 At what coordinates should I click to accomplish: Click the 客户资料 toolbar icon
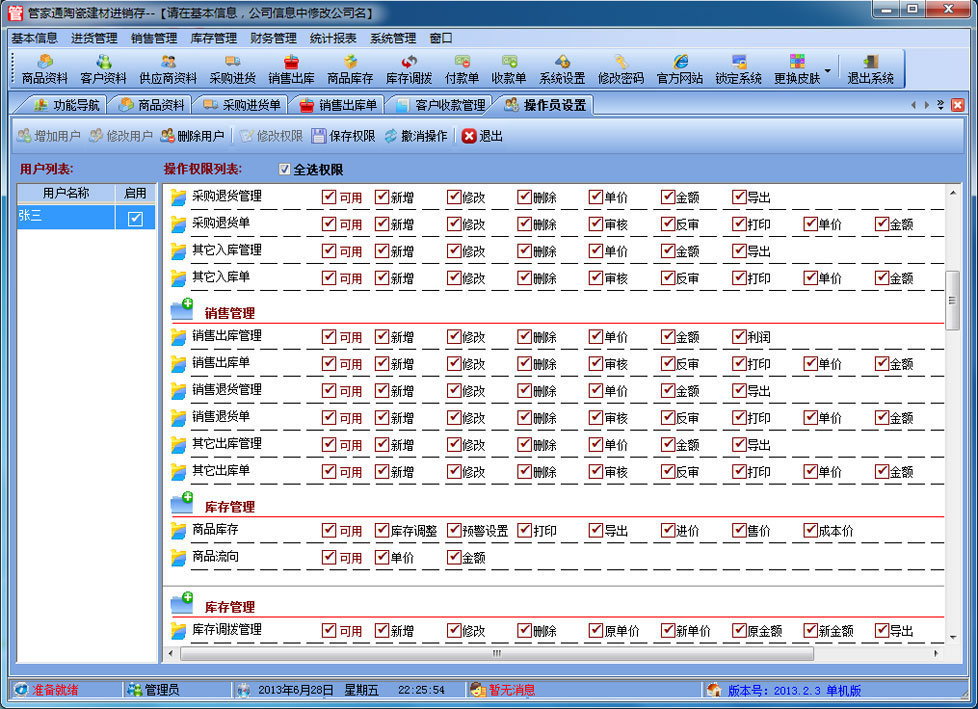click(x=103, y=68)
